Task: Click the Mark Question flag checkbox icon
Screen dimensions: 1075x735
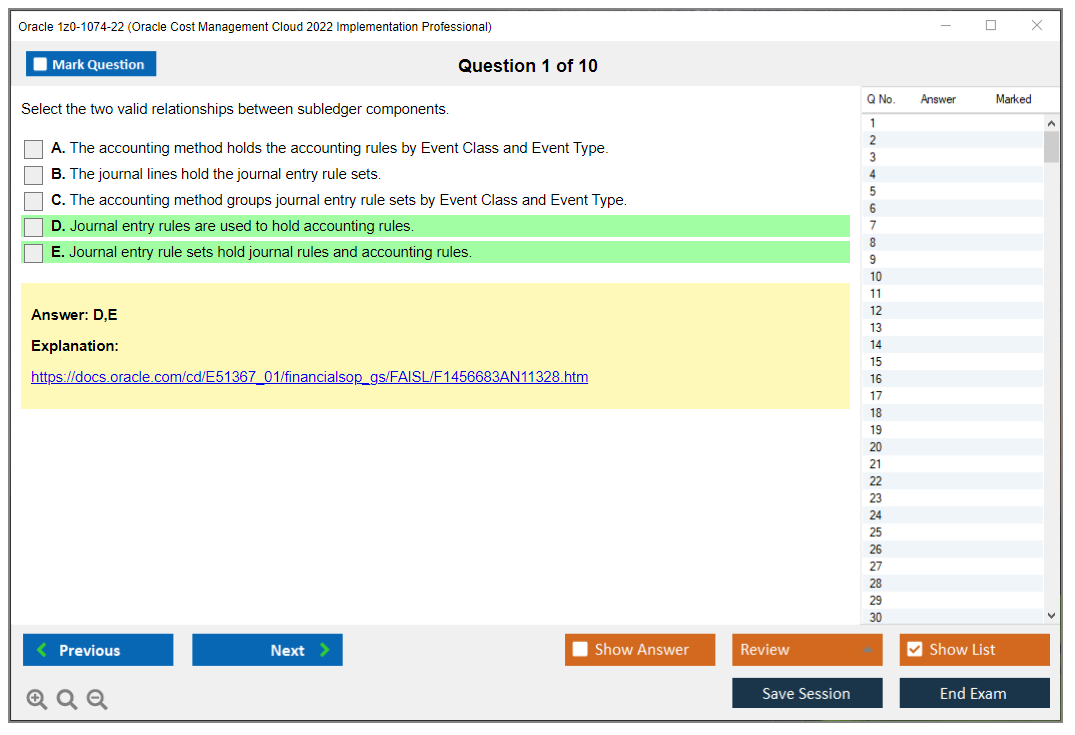Action: pos(39,63)
